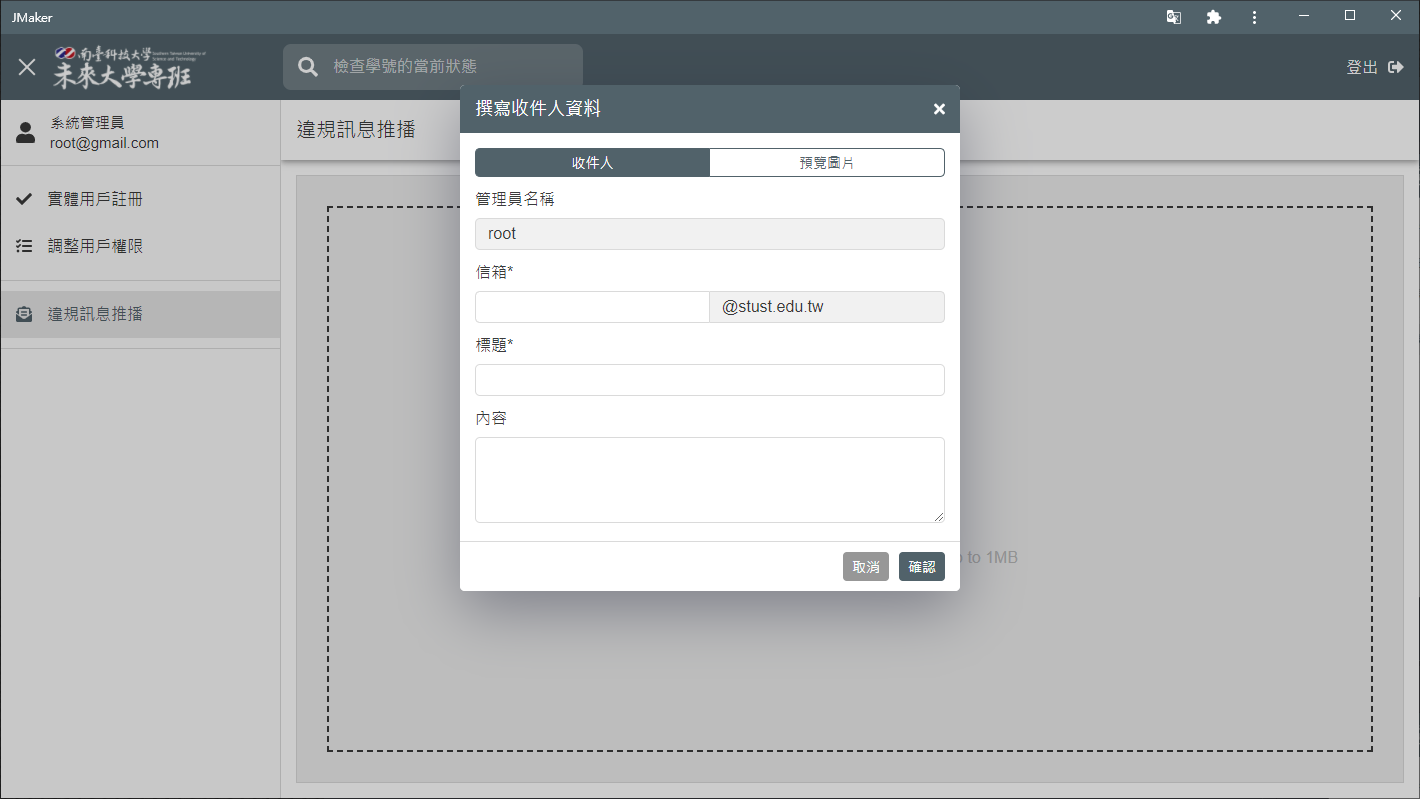This screenshot has height=799, width=1420.
Task: Focus the 信箱 email username field
Action: (x=592, y=307)
